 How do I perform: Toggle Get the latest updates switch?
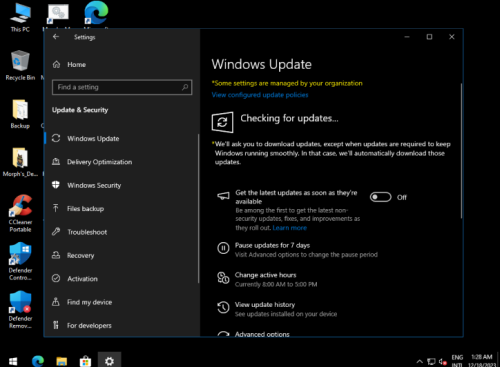pyautogui.click(x=380, y=197)
